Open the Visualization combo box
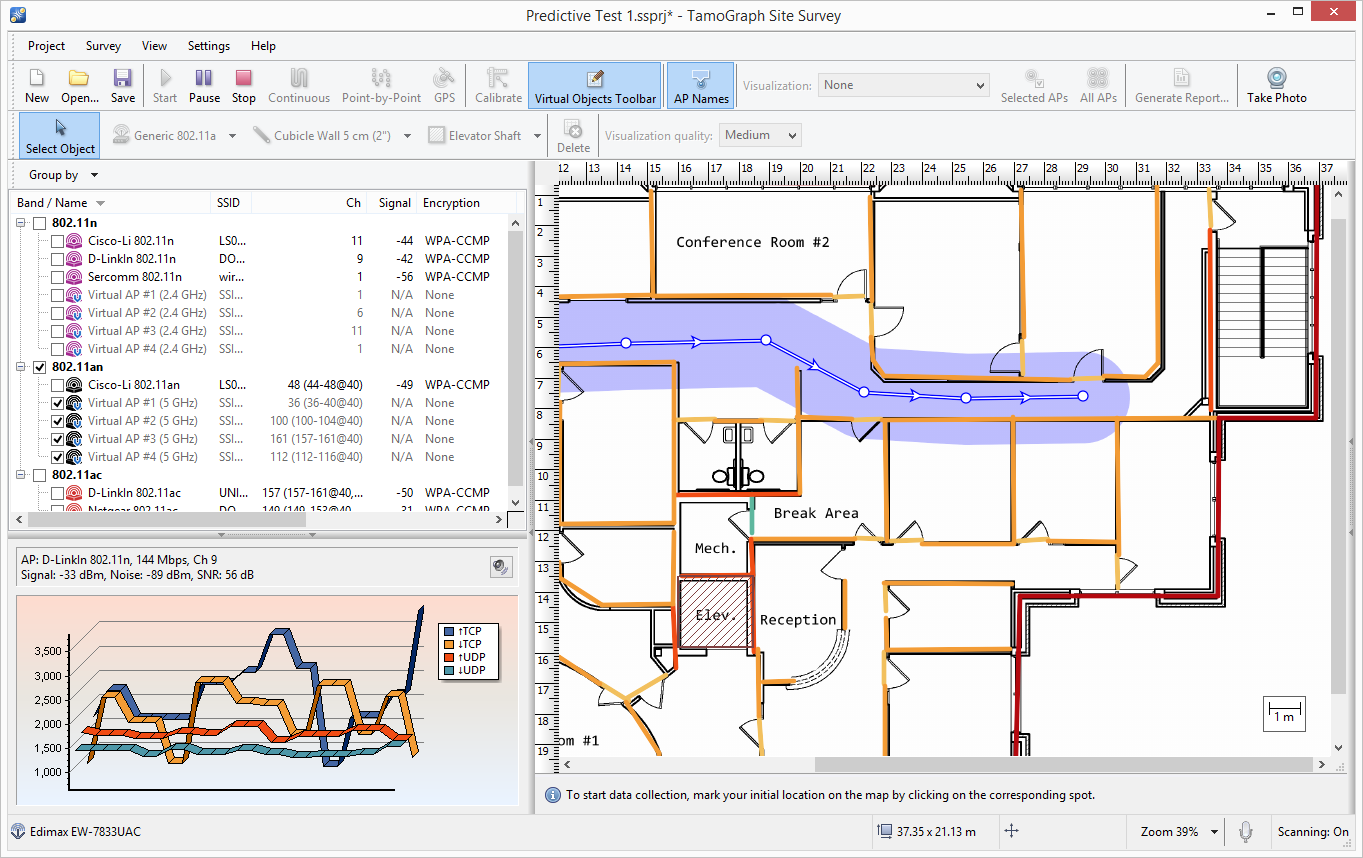 point(904,85)
